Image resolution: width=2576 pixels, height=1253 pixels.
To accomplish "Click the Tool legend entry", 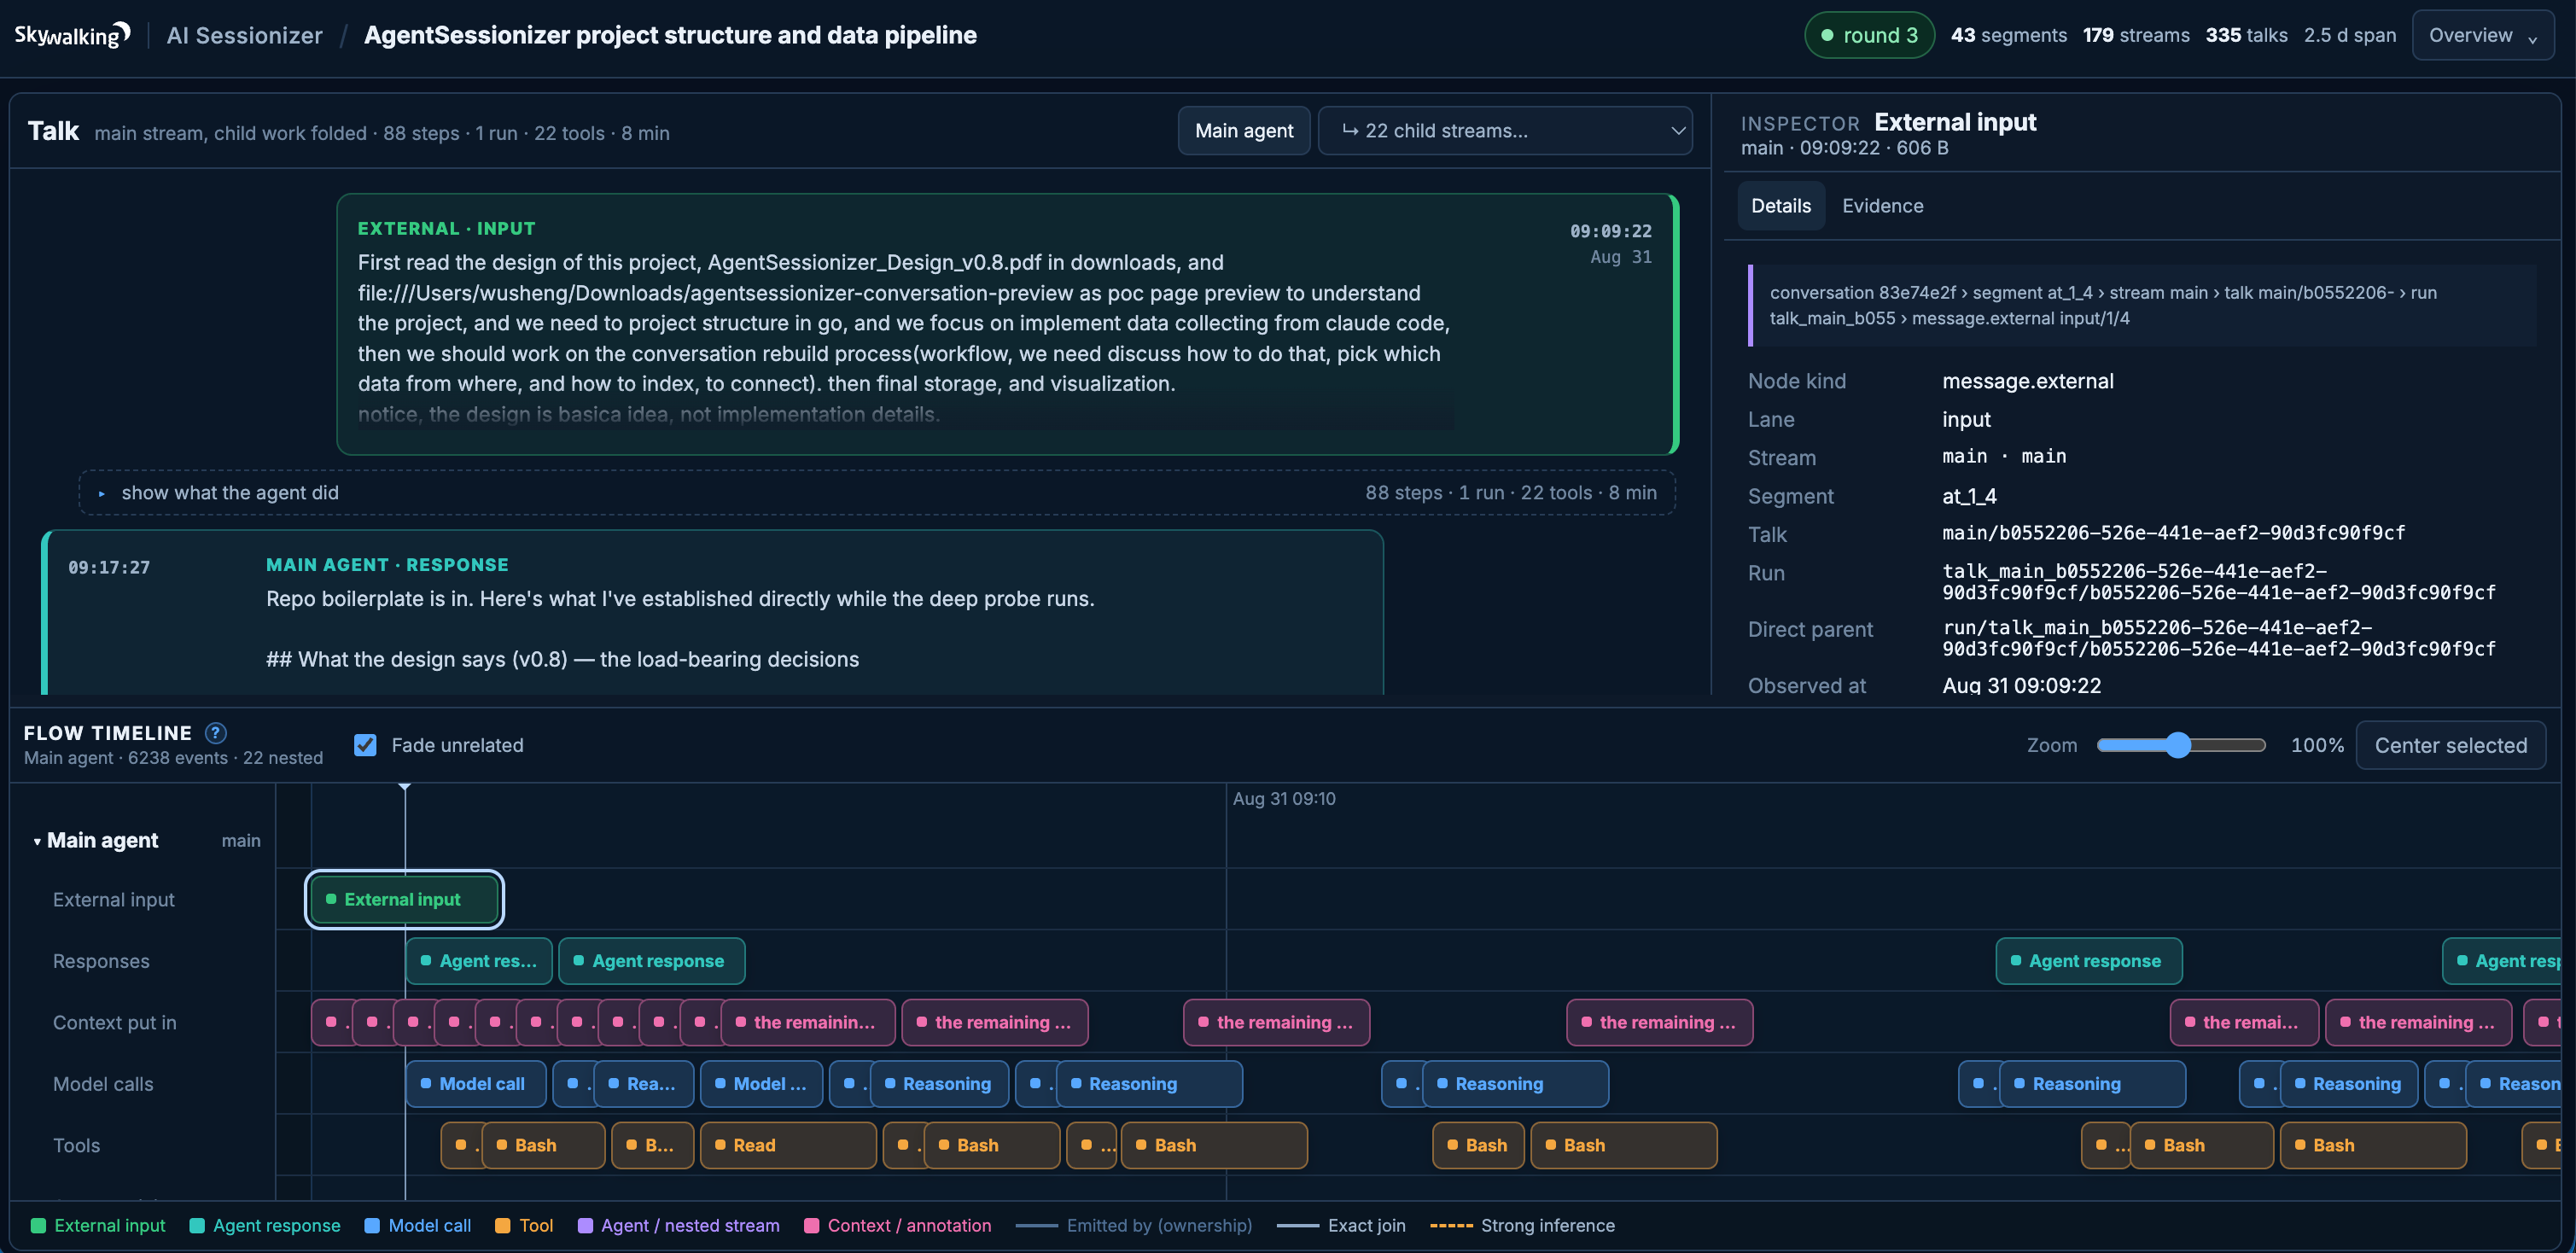I will (x=524, y=1225).
